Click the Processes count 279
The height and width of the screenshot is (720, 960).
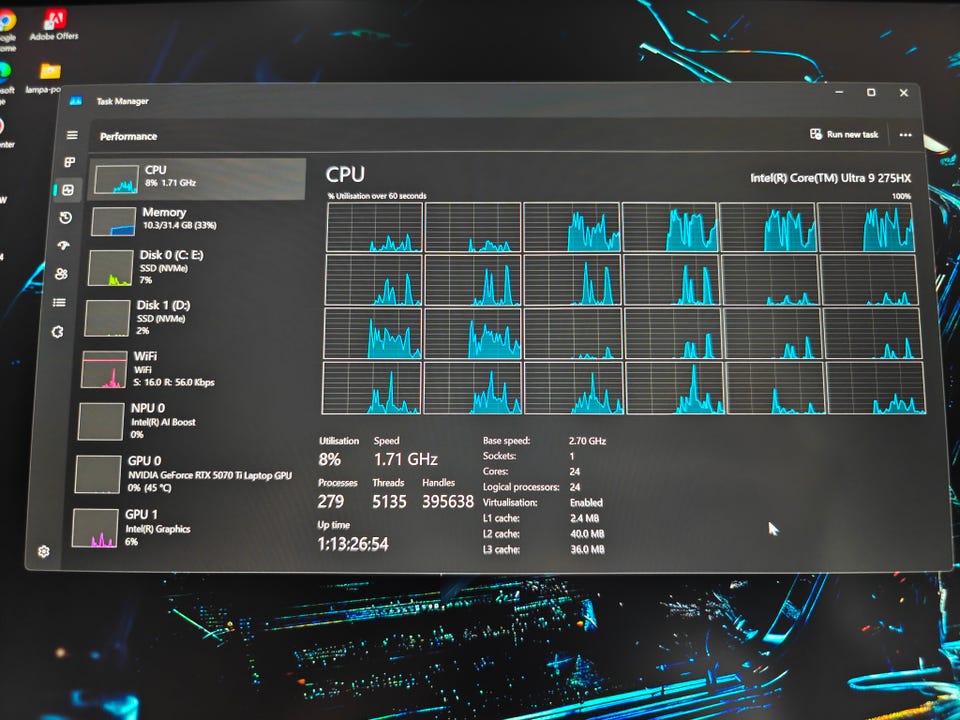pos(330,501)
